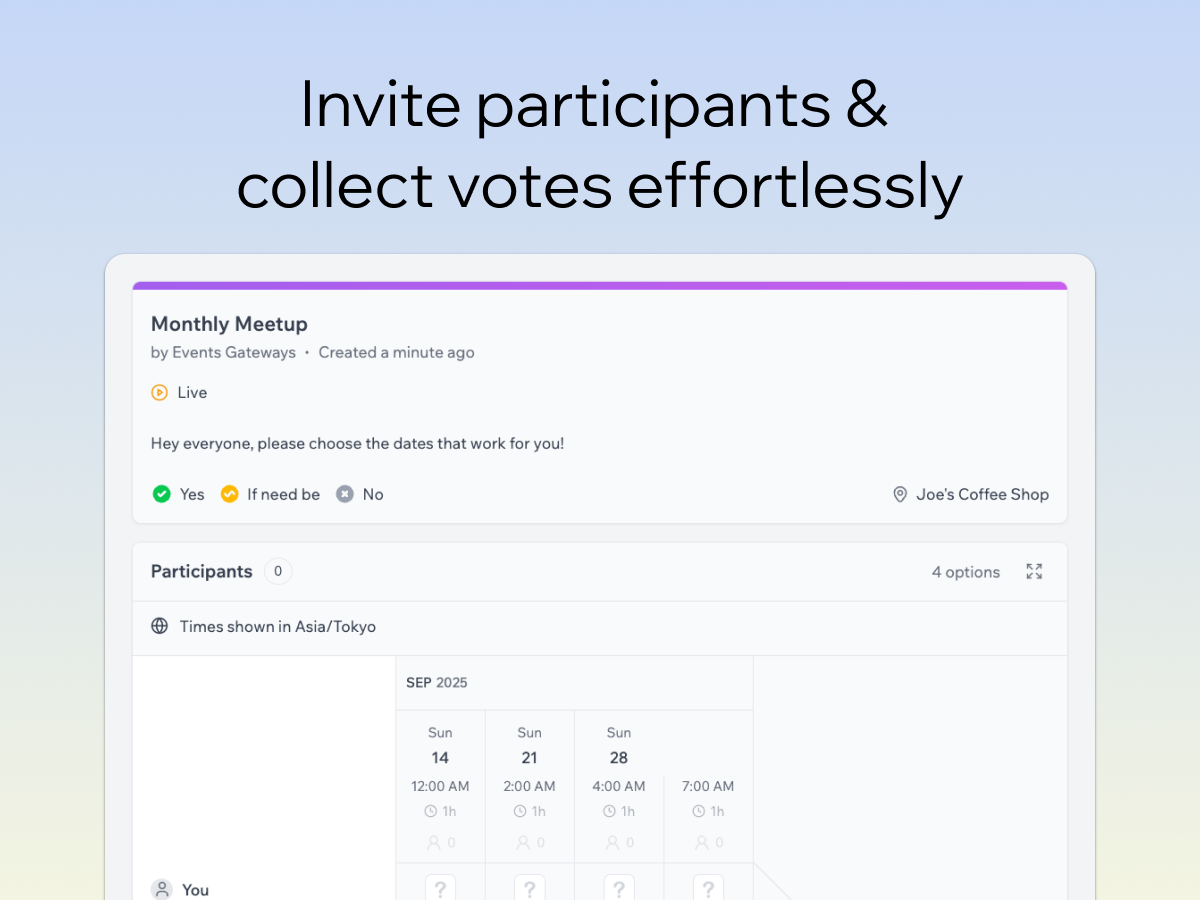Click the orange Live status icon
Screen dimensions: 1200x900
point(160,393)
